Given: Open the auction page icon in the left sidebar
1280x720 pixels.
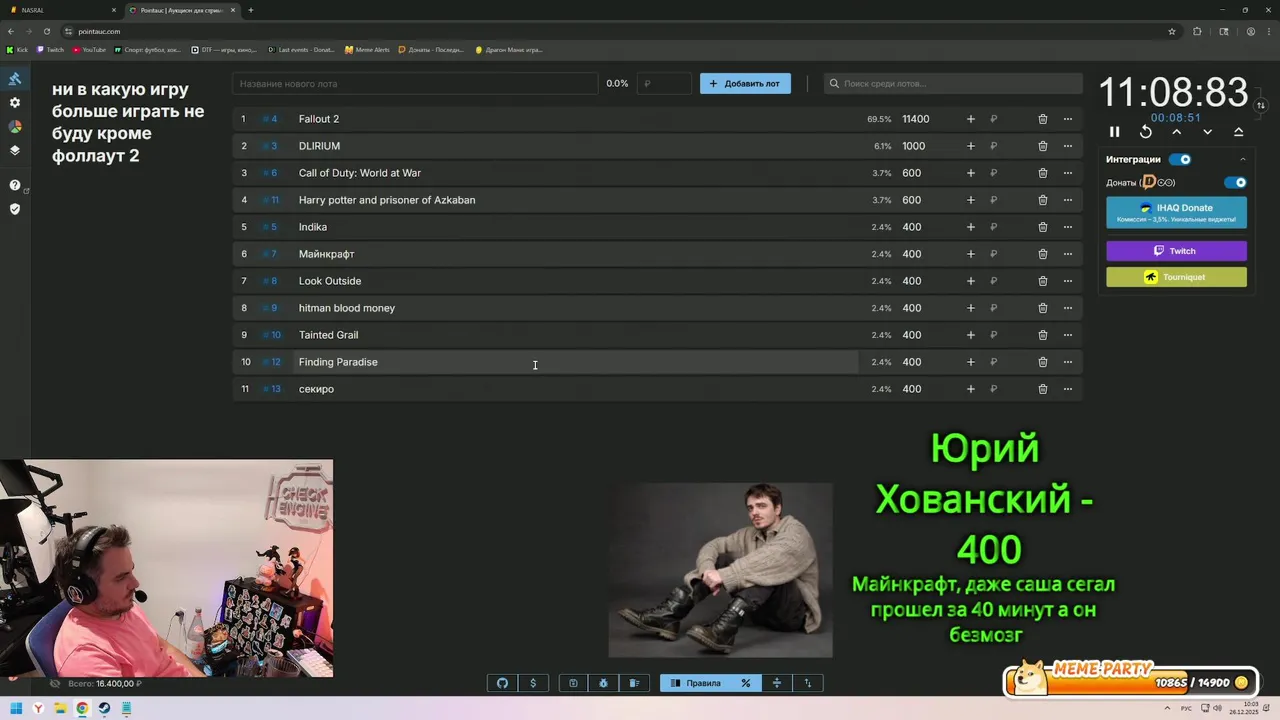Looking at the screenshot, I should coord(15,79).
